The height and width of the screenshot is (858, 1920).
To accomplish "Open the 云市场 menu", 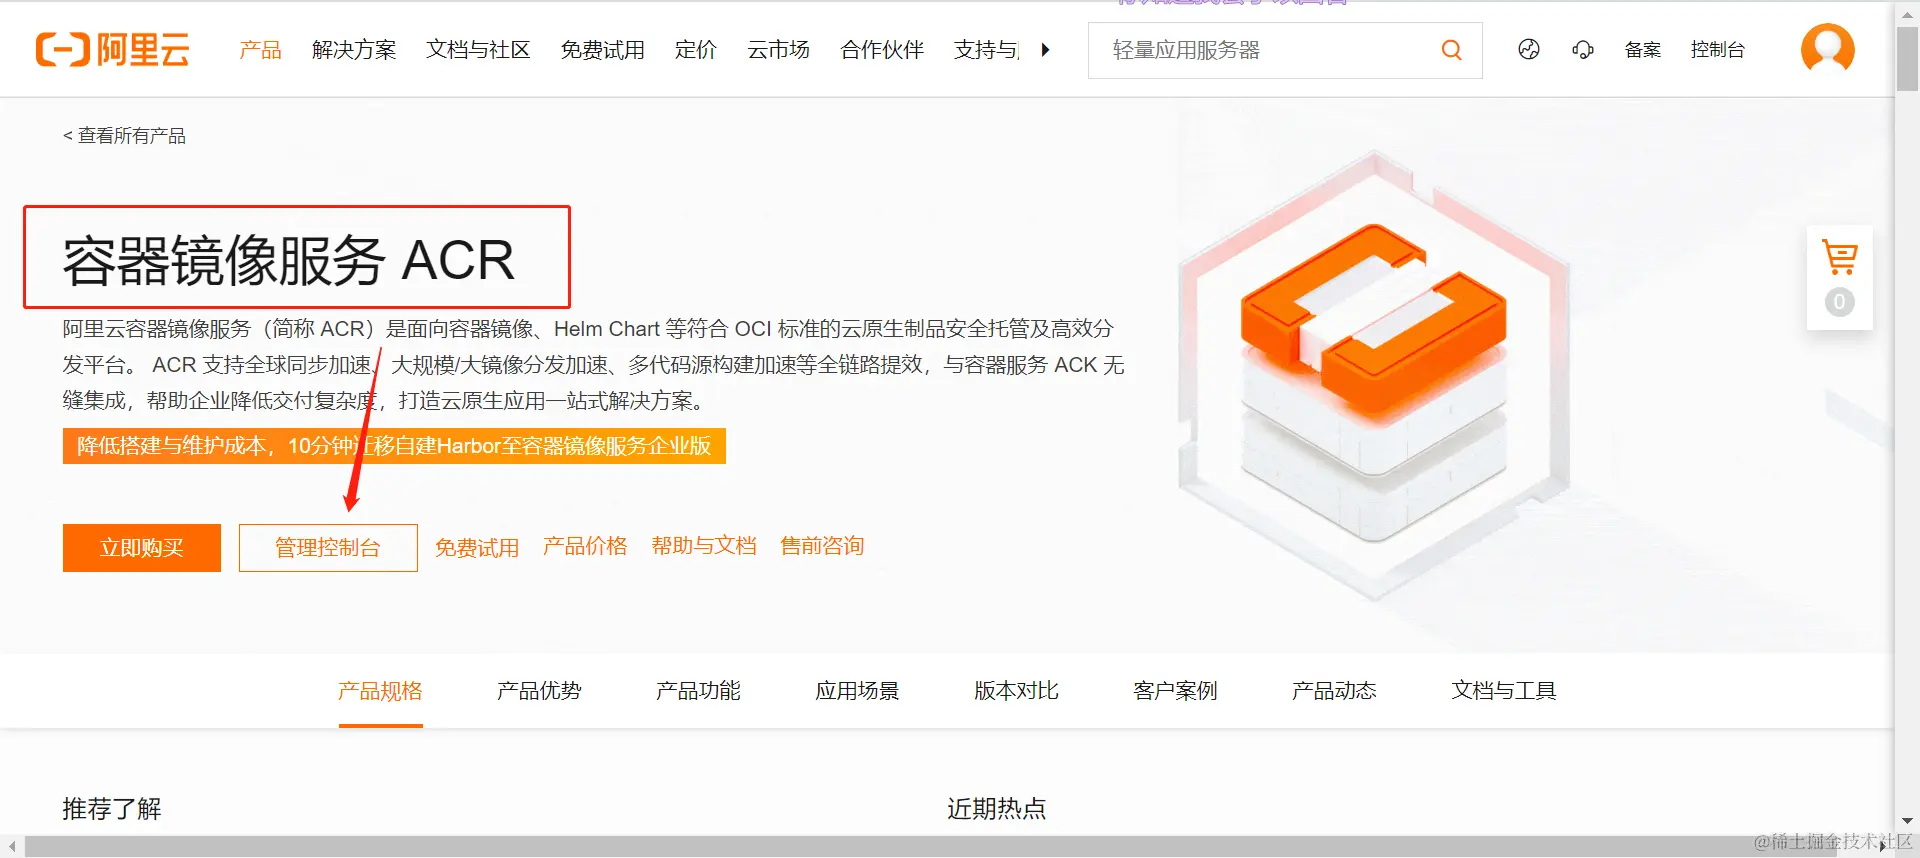I will click(x=778, y=50).
